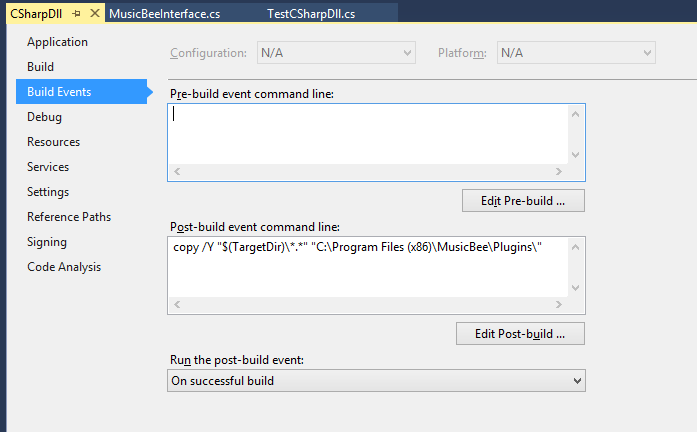Select the Debug properties page
Screen dimensions: 697x432
click(44, 117)
